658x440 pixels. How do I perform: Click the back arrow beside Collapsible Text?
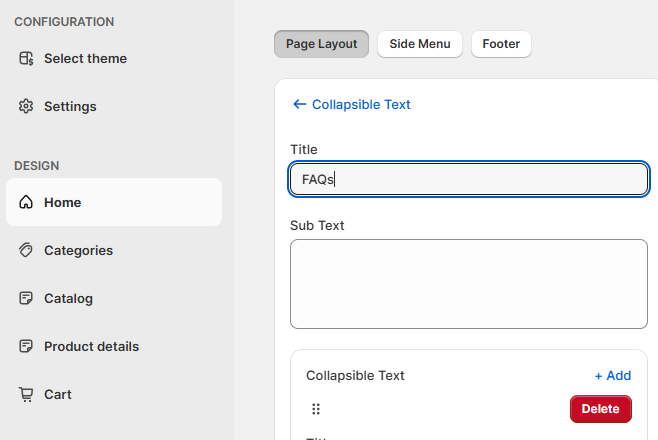299,104
